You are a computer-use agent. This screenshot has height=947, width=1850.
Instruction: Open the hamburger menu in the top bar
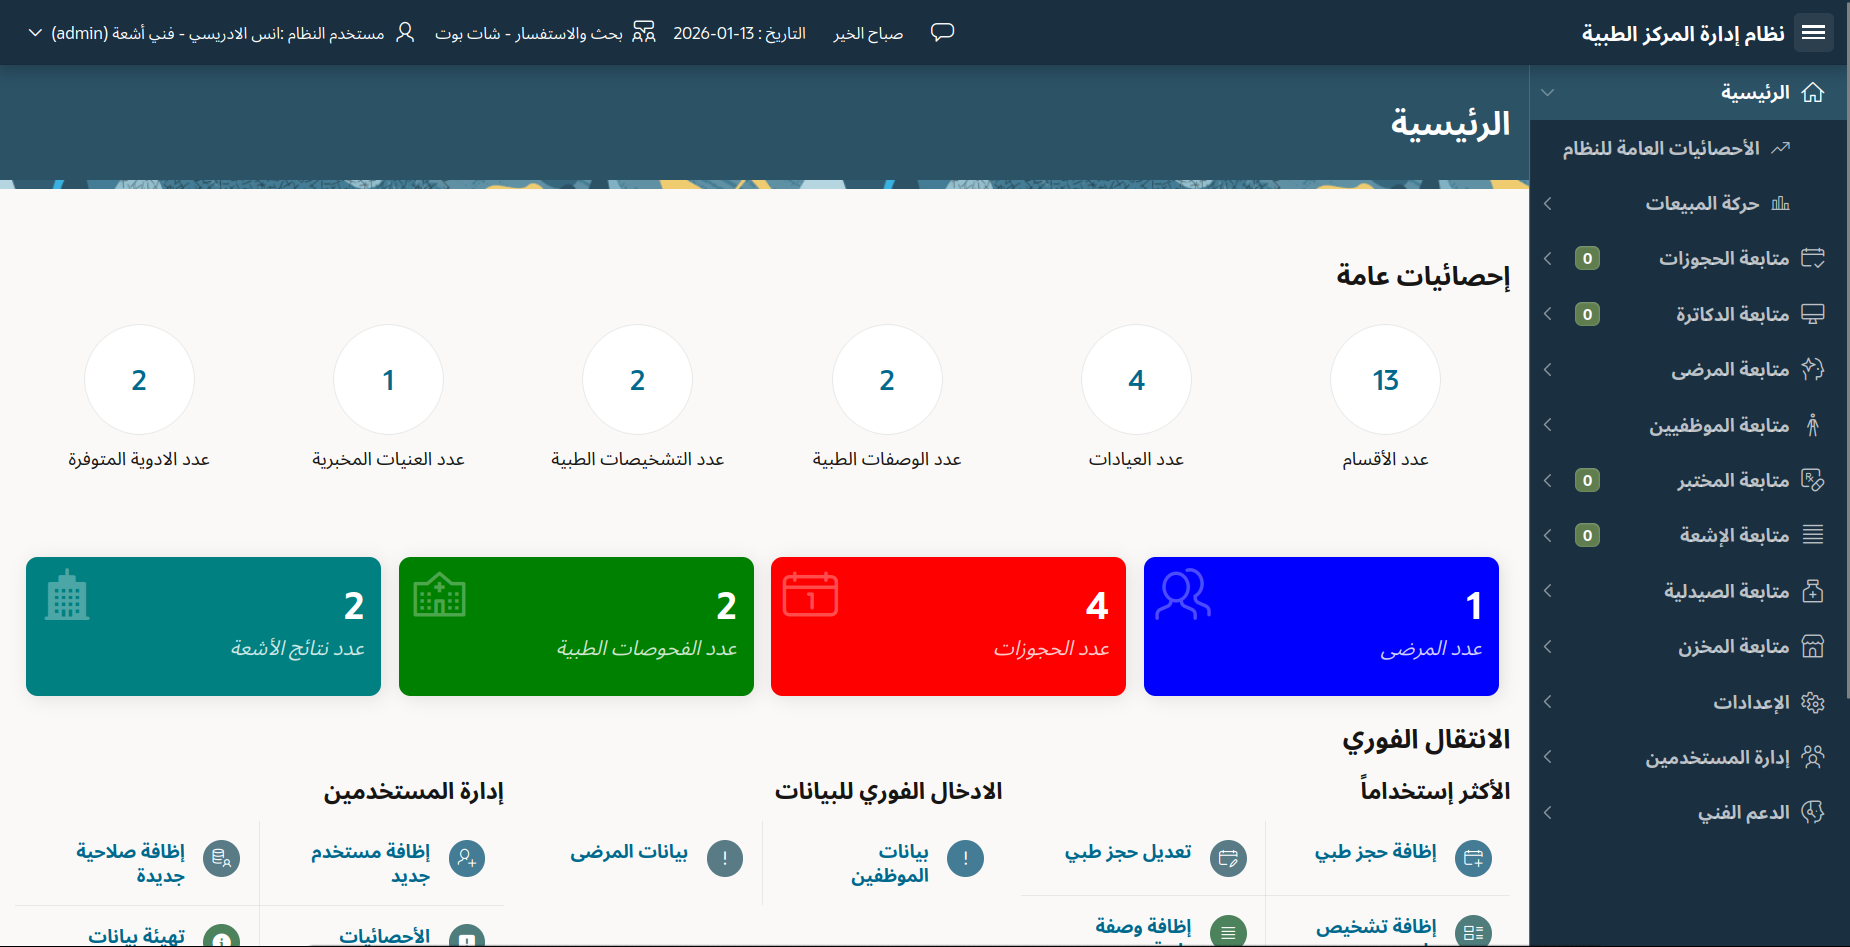[1814, 31]
